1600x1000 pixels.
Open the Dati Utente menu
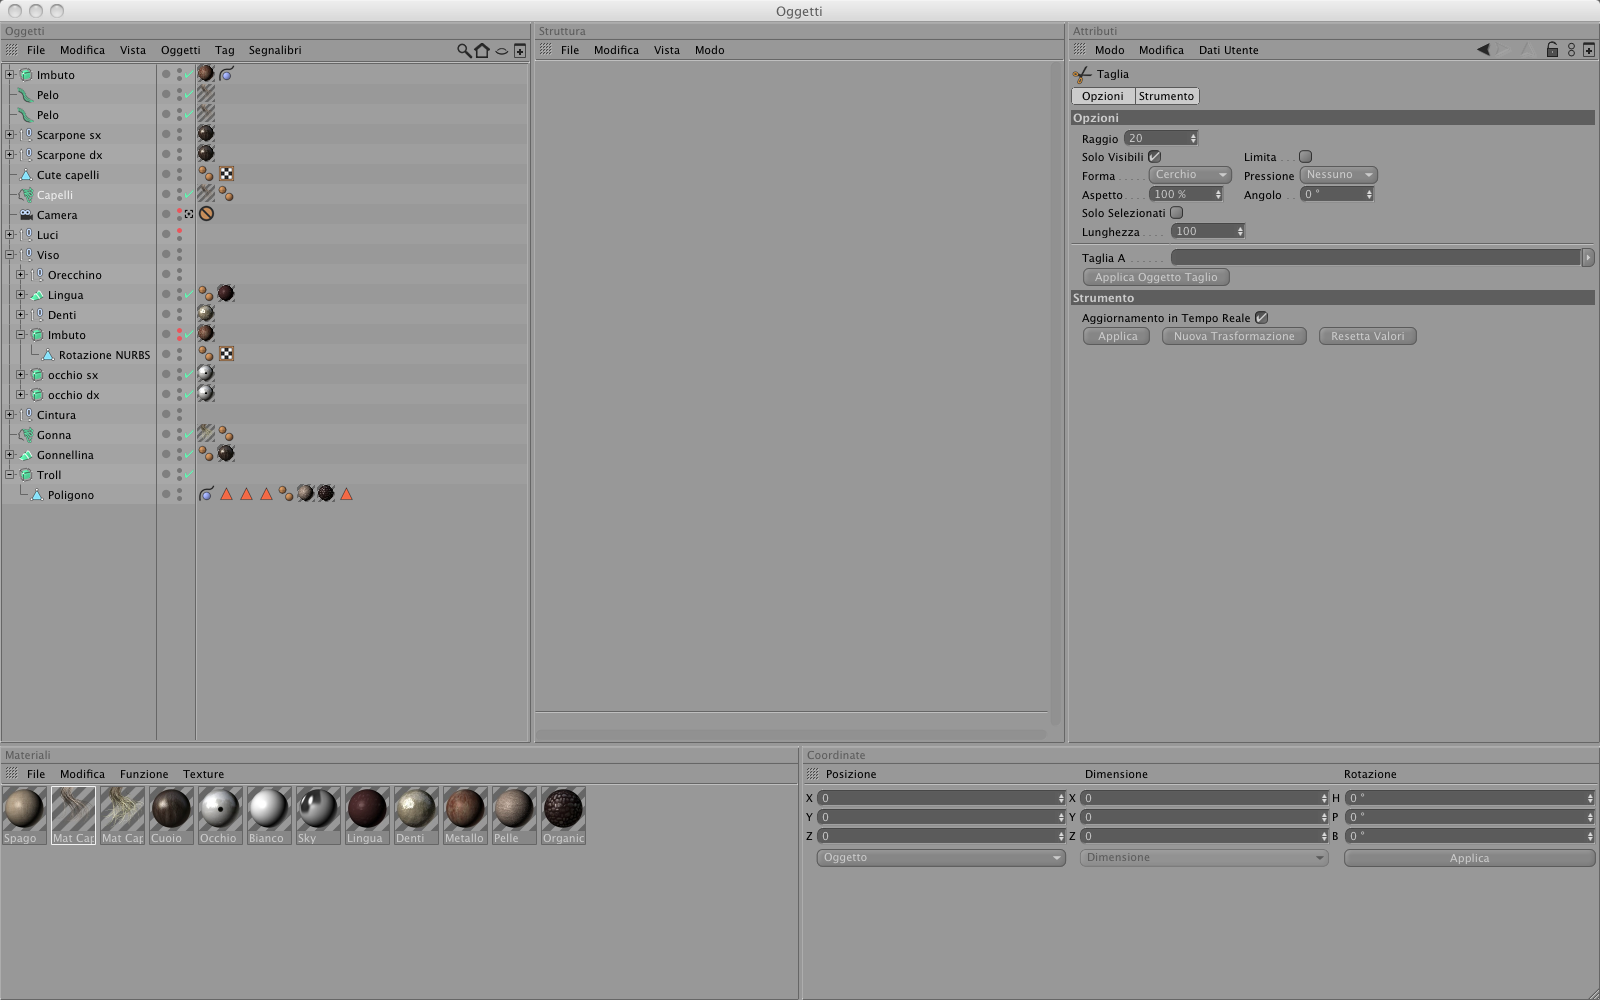pyautogui.click(x=1229, y=50)
